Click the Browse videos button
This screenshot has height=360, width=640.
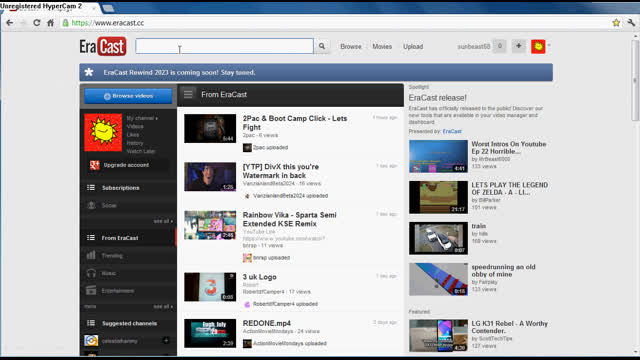(x=128, y=96)
